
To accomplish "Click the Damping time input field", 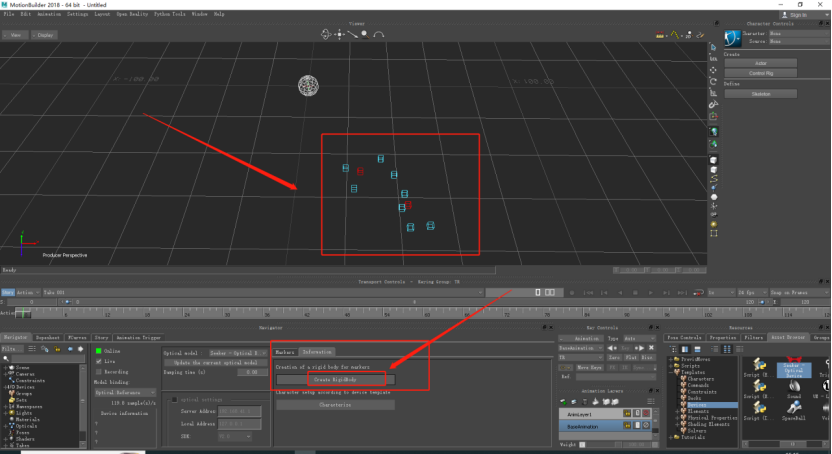I will tap(252, 372).
